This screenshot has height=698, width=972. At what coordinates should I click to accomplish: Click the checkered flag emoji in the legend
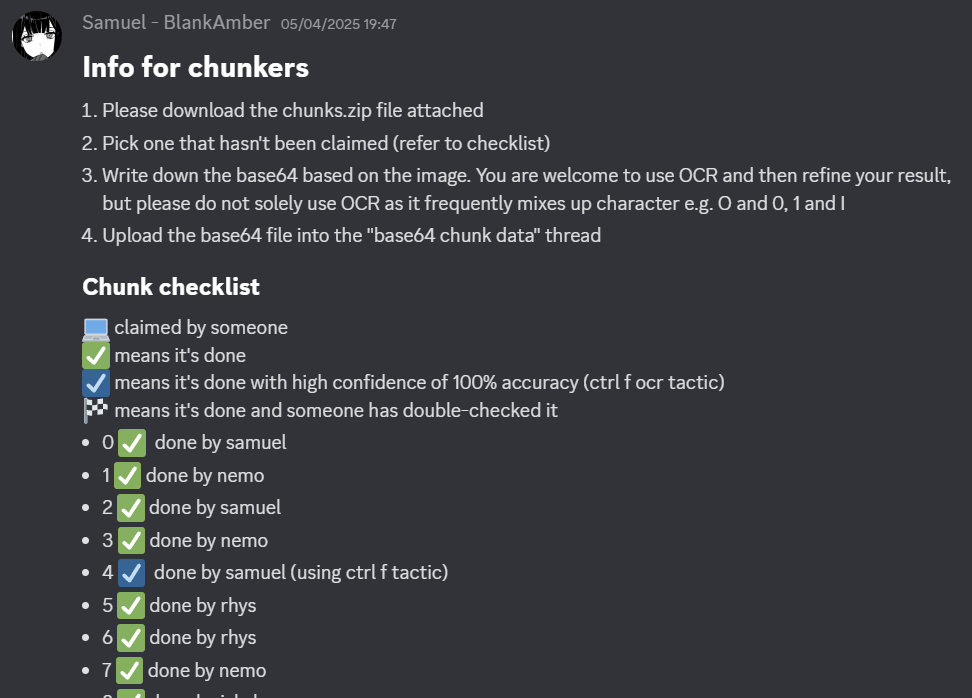point(95,409)
